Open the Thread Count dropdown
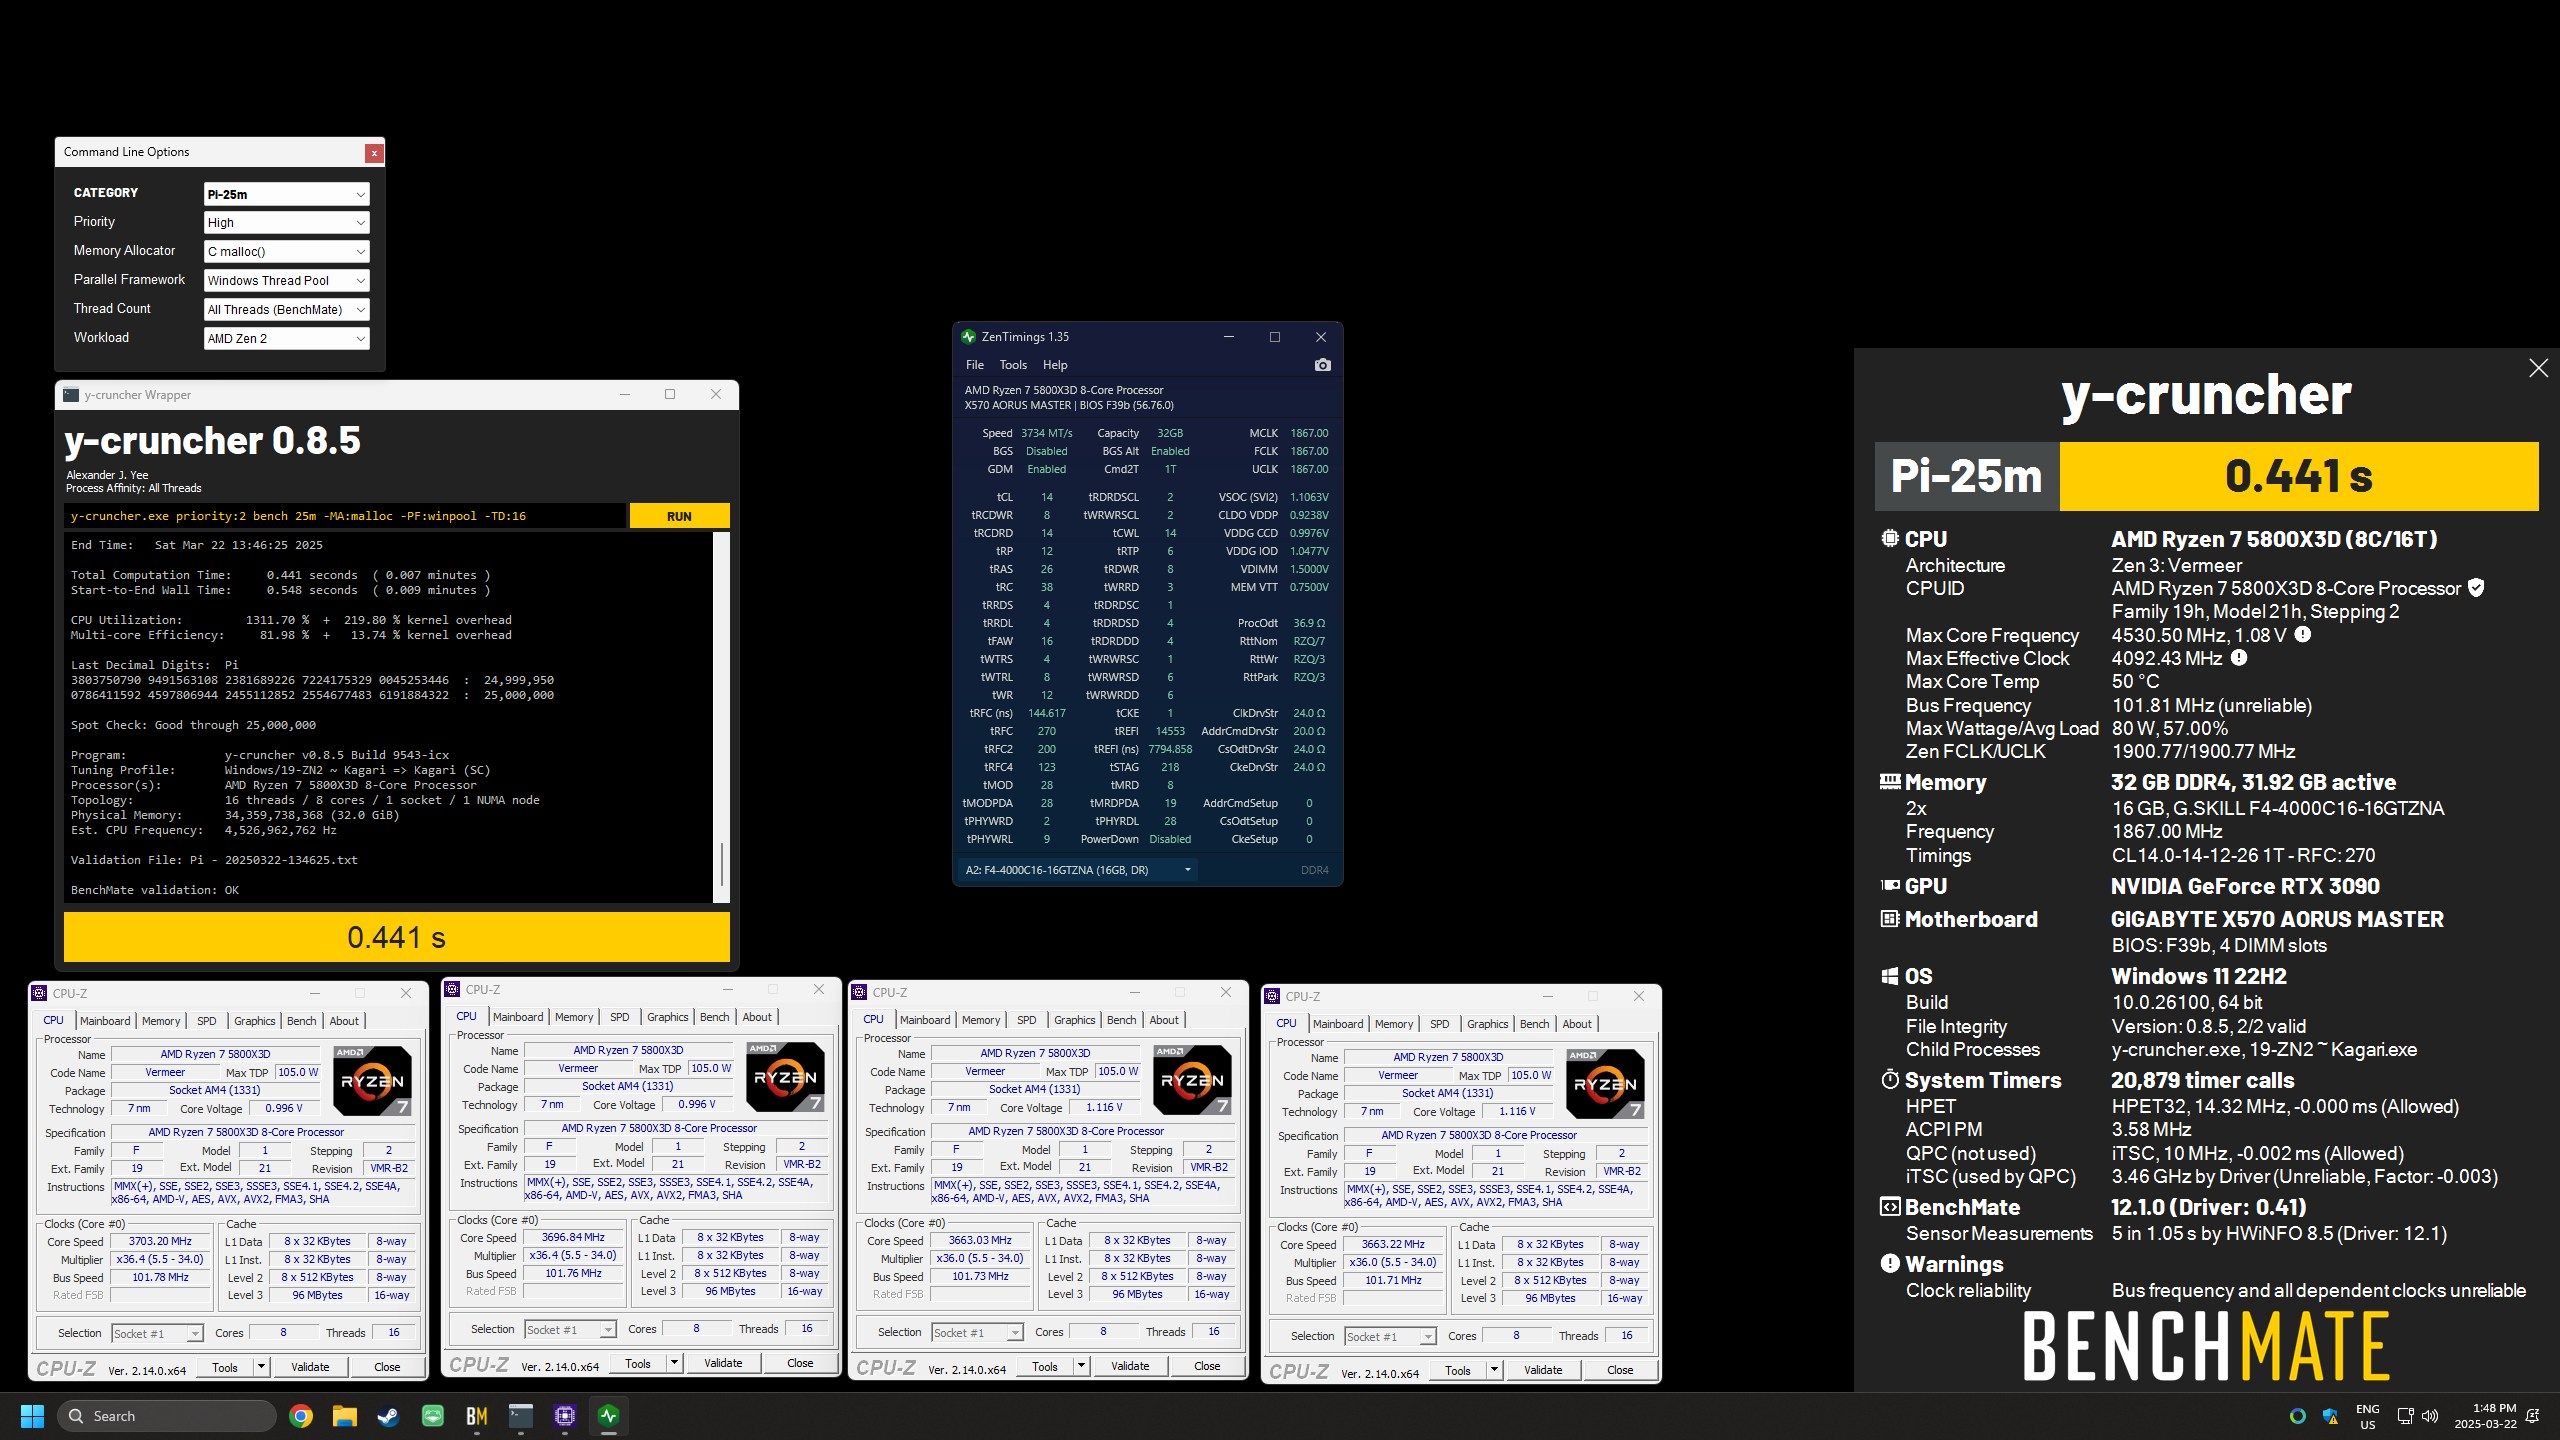 coord(286,309)
